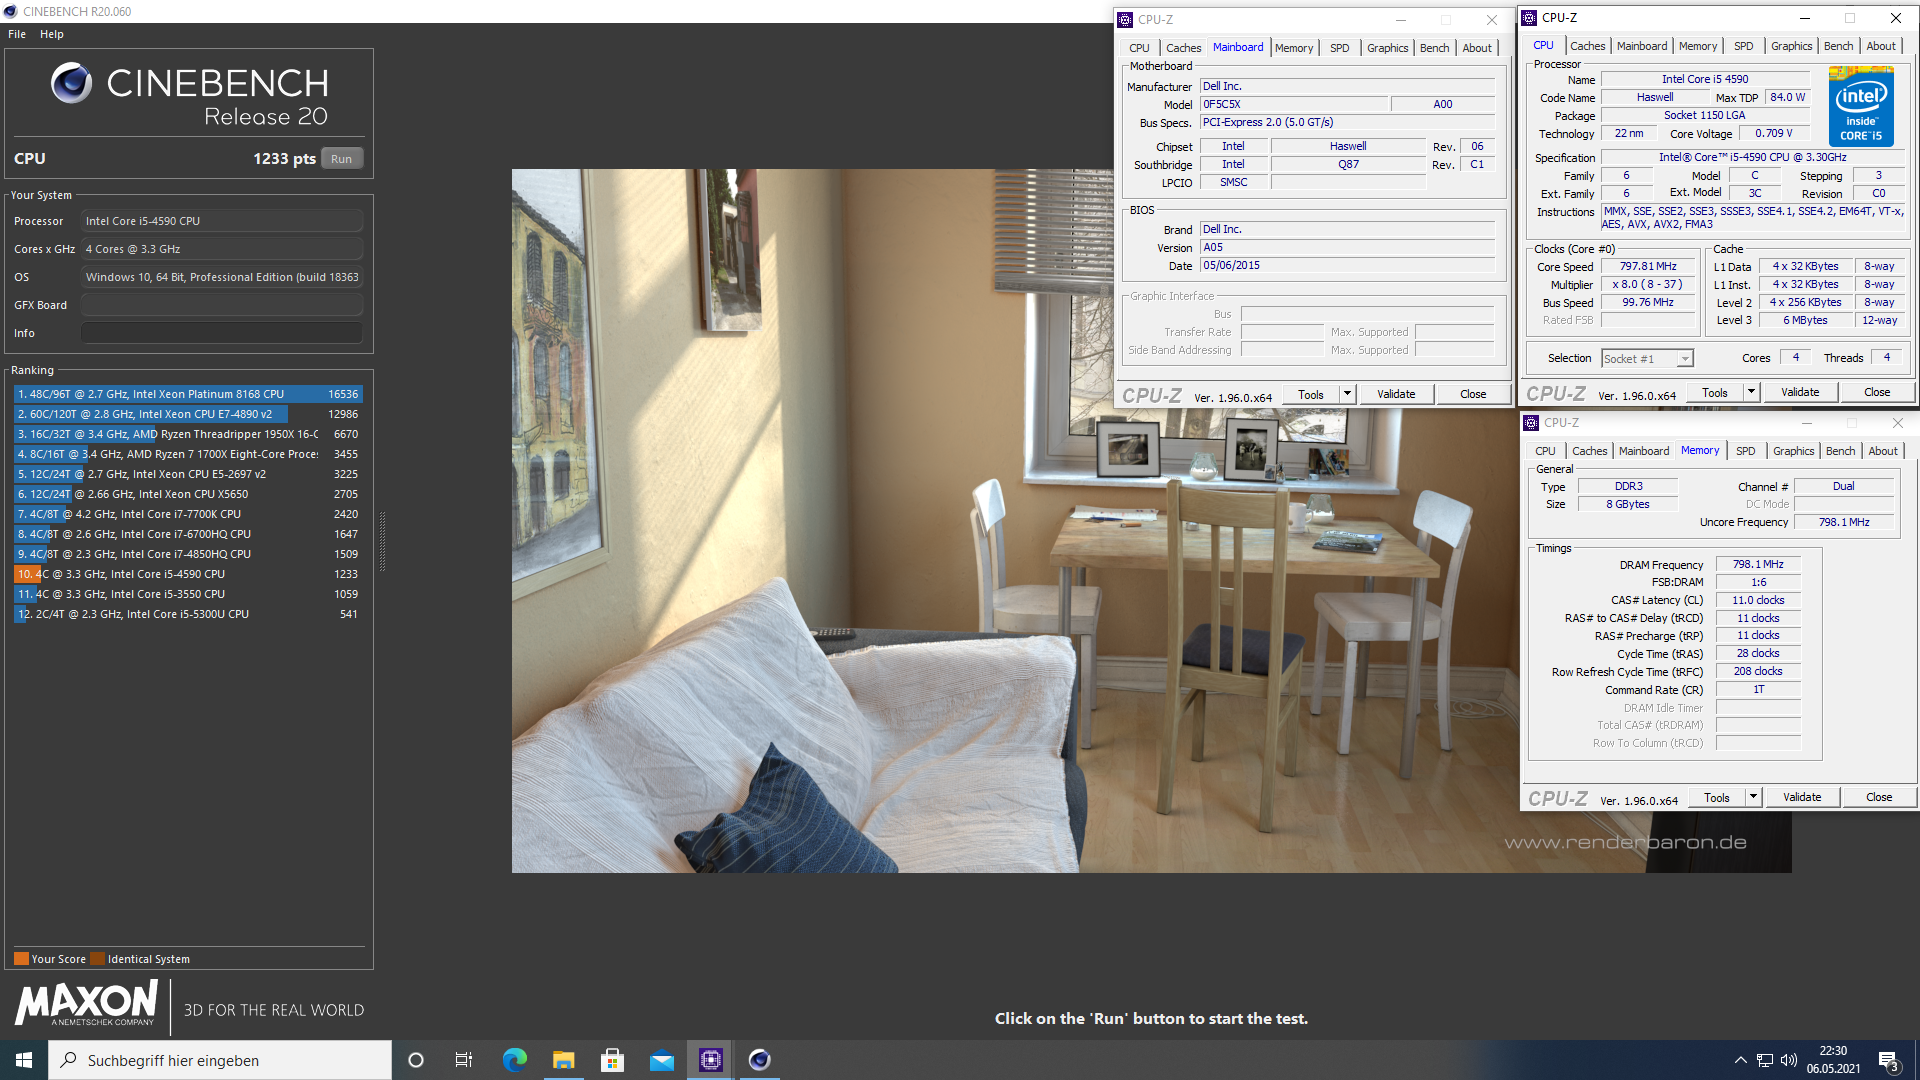This screenshot has height=1080, width=1920.
Task: Select ranking row Intel Xeon Platinum 8168 CPU
Action: click(187, 394)
